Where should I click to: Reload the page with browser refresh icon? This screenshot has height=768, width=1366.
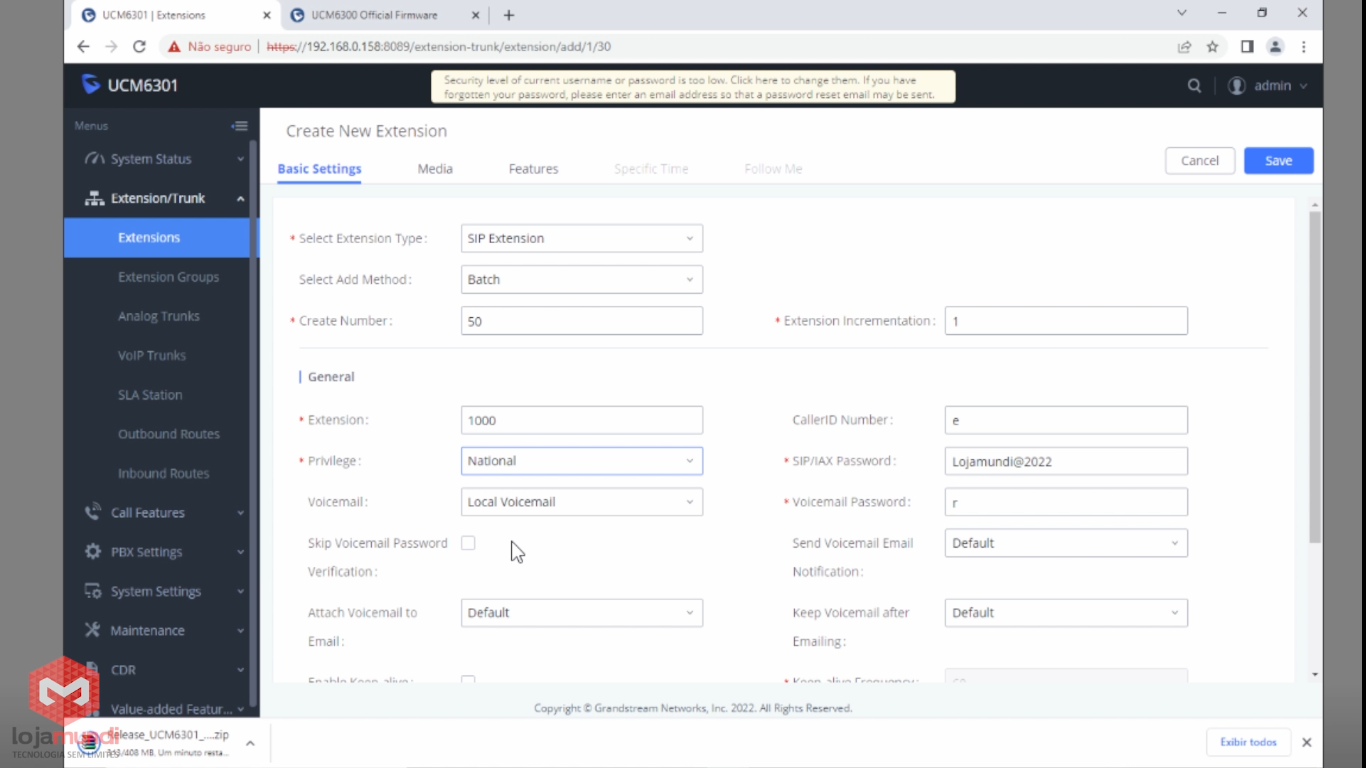tap(139, 47)
